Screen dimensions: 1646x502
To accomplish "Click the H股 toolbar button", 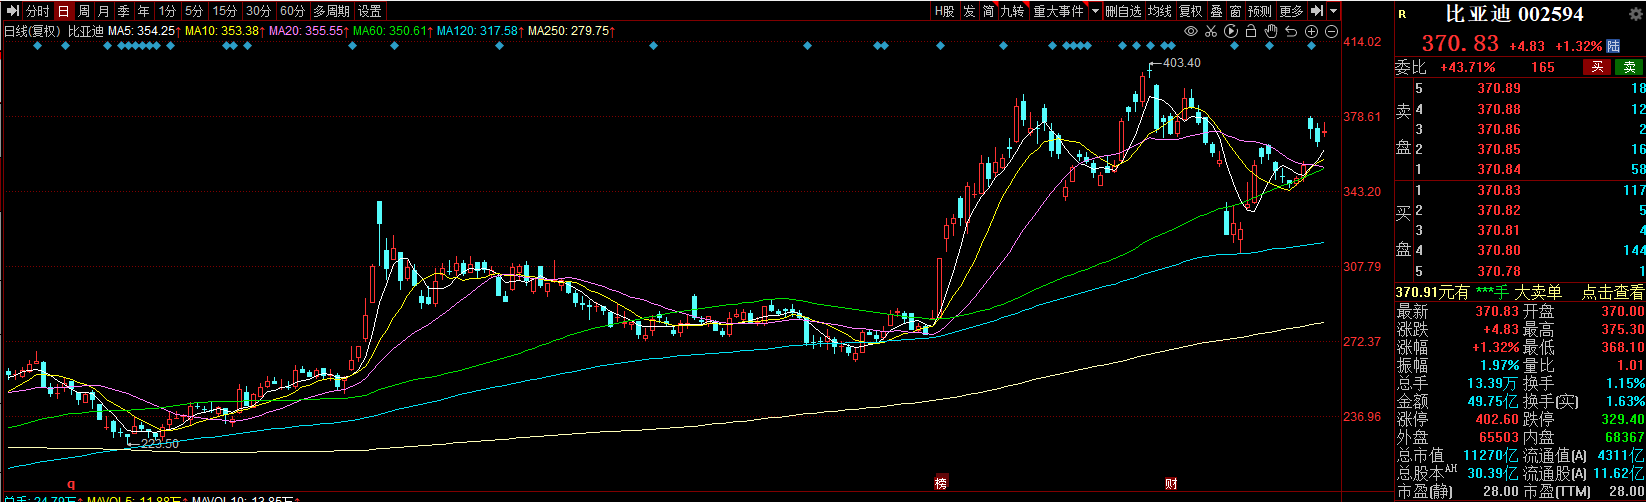I will coord(944,11).
